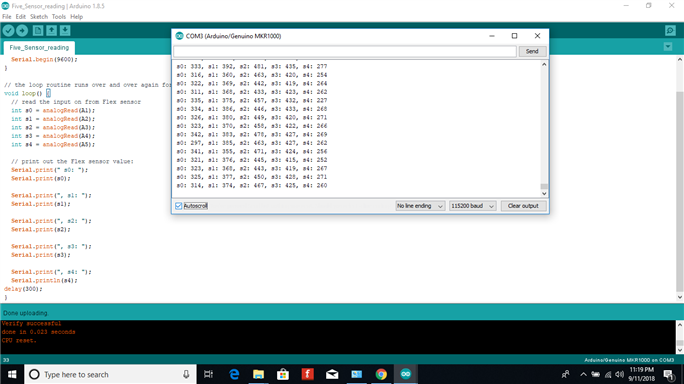Create a New sketch via toolbar icon
The image size is (684, 384).
tap(38, 31)
